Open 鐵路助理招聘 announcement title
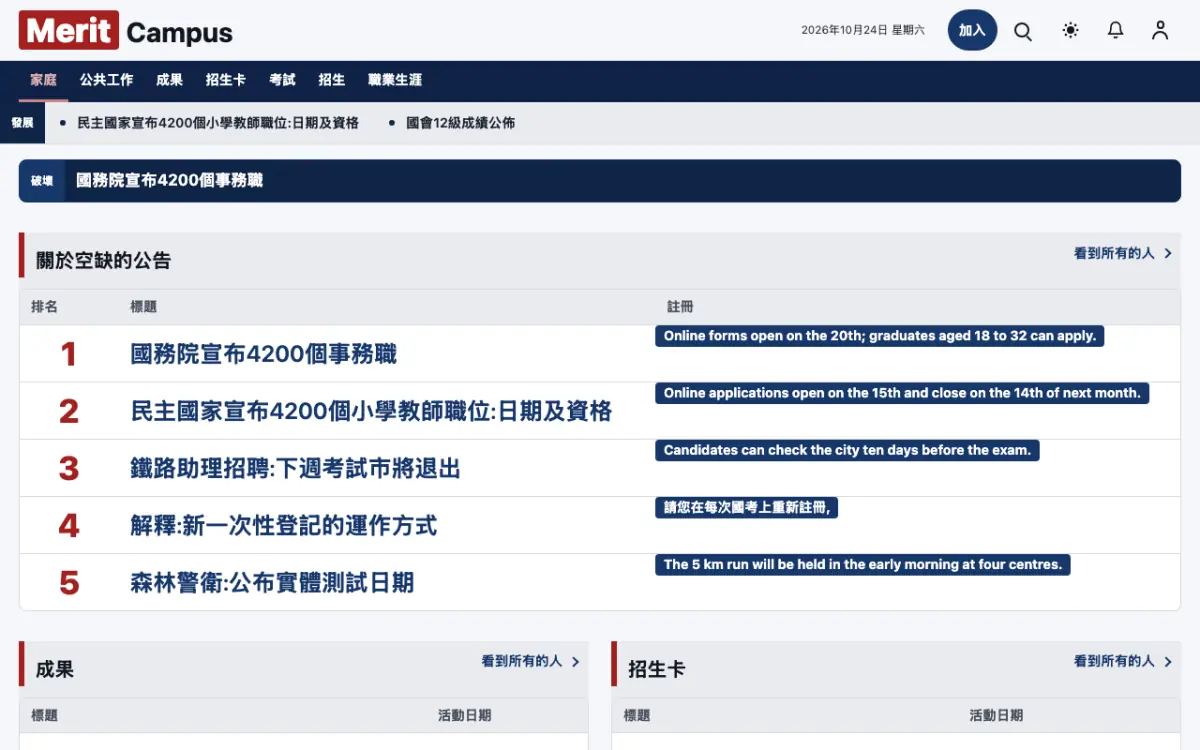 click(295, 468)
